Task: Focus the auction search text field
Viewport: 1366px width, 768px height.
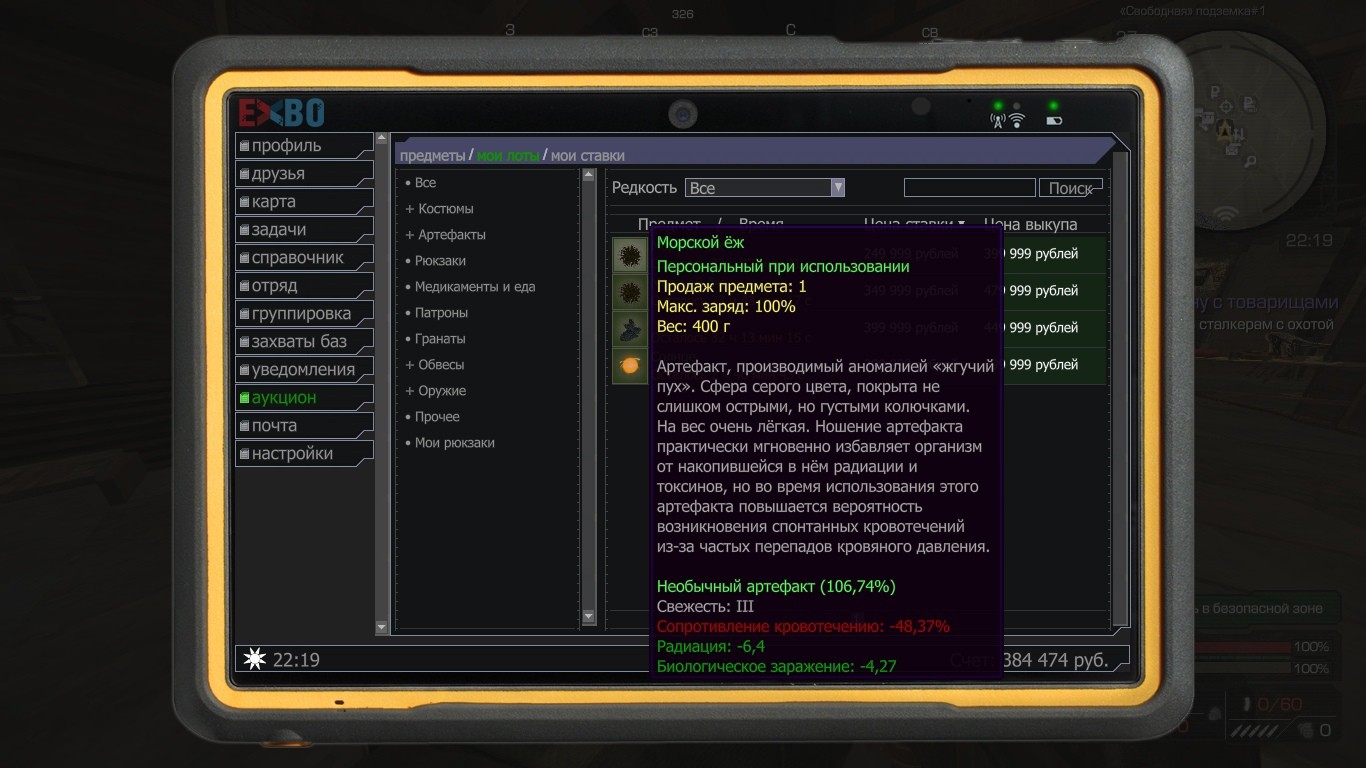Action: point(970,188)
